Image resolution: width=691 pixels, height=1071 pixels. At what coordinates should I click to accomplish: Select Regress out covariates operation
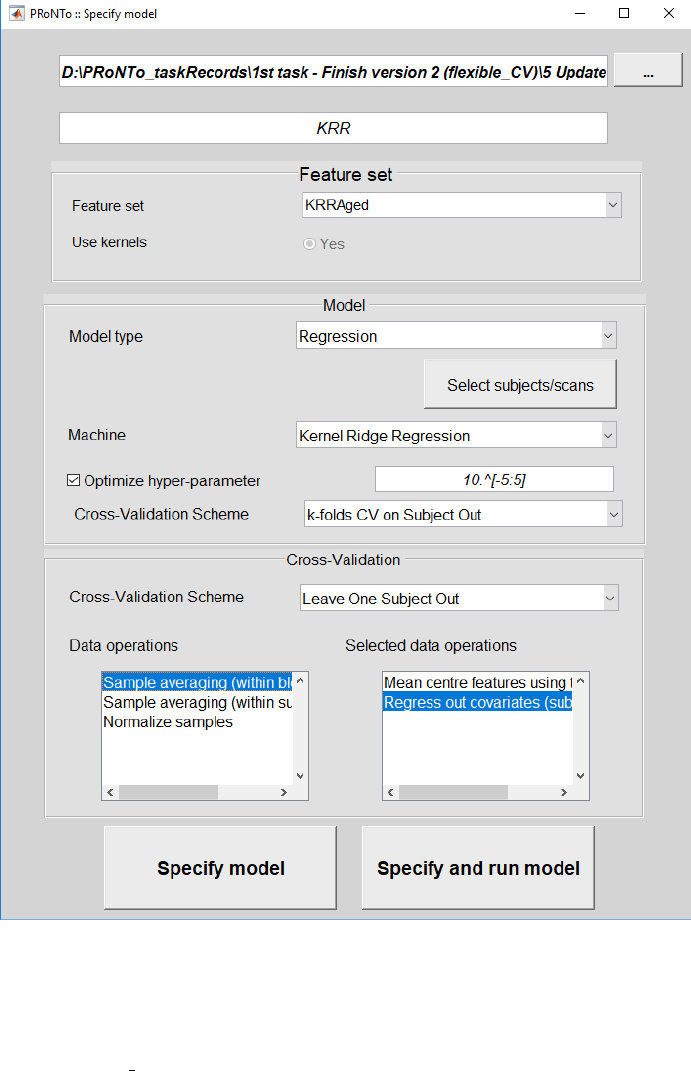click(475, 703)
